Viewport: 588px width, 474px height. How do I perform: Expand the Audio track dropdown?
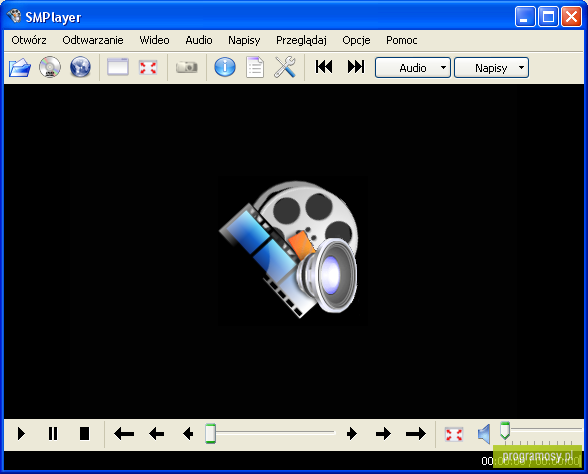tap(413, 68)
